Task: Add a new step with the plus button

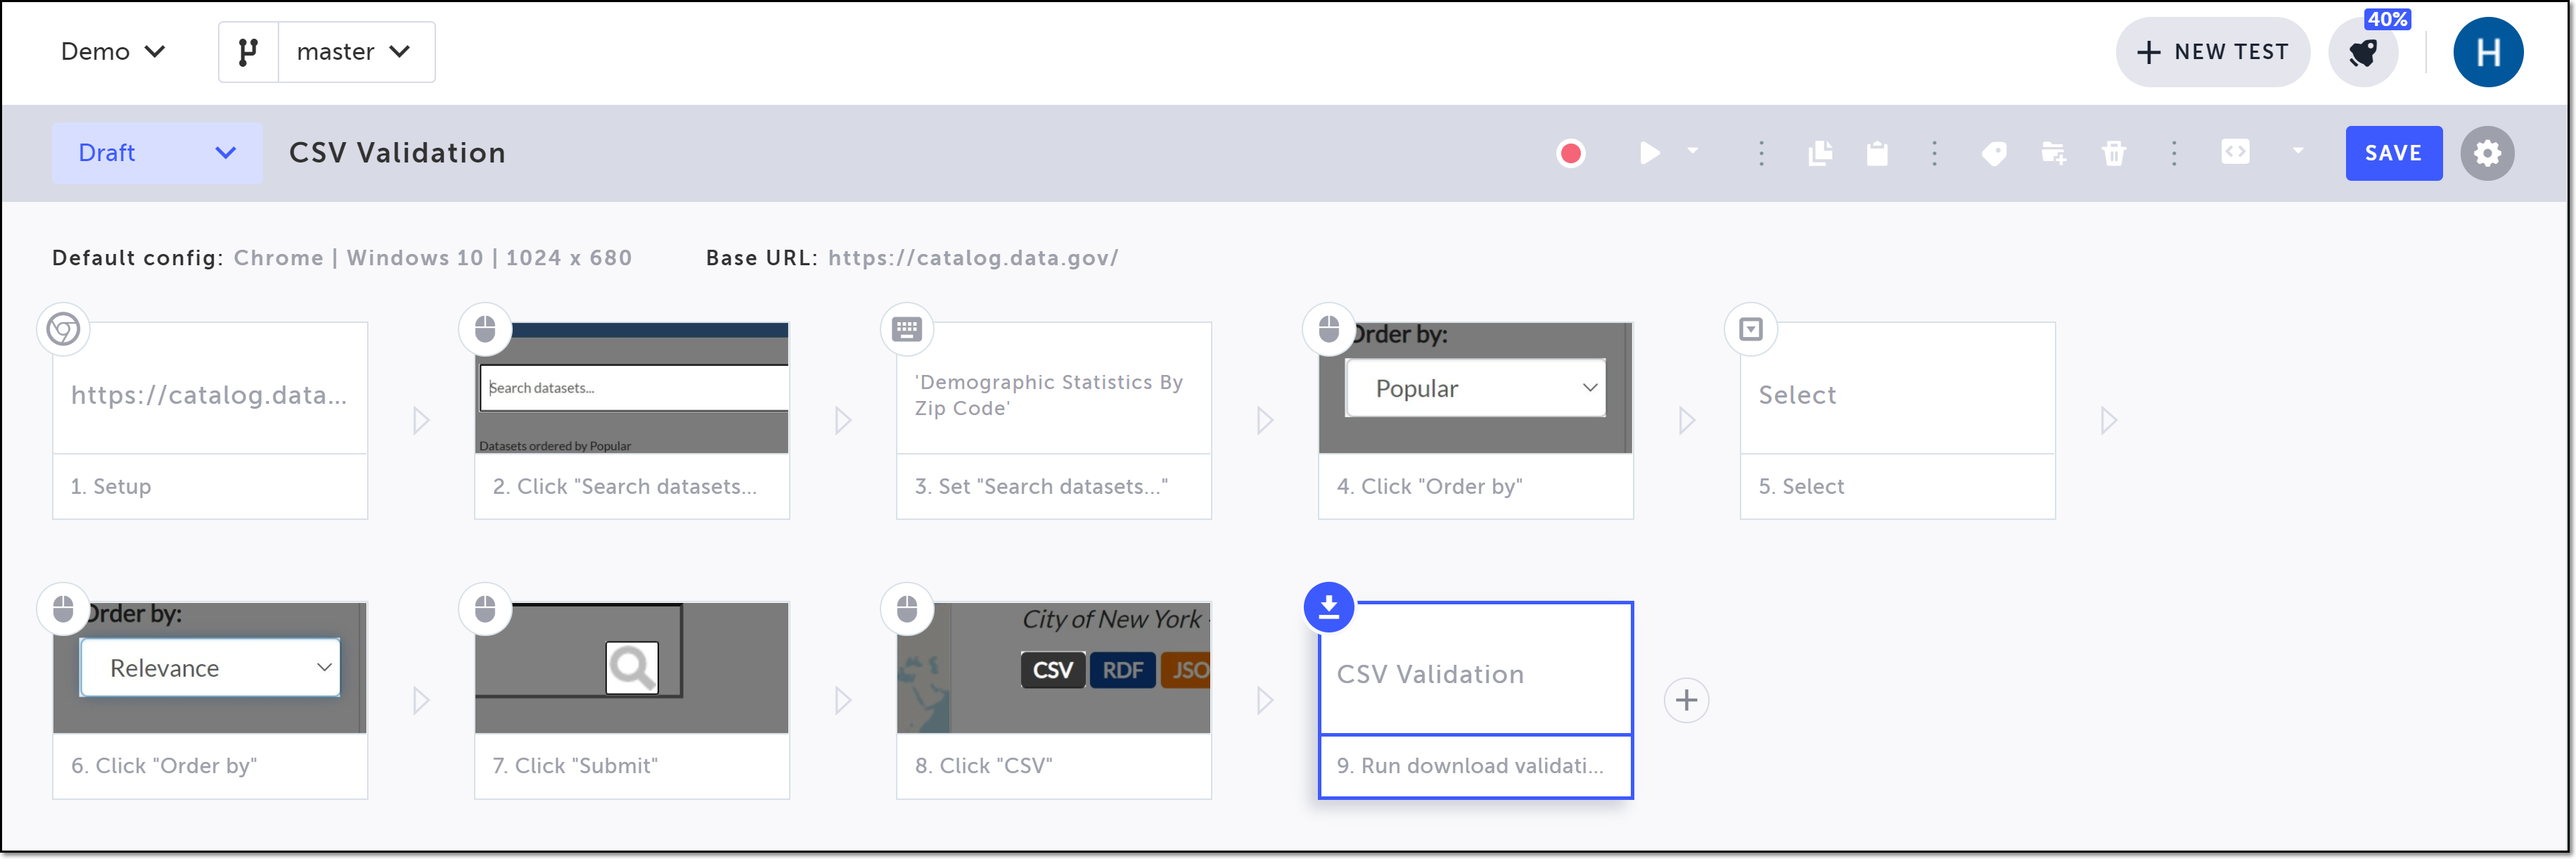Action: (x=1686, y=700)
